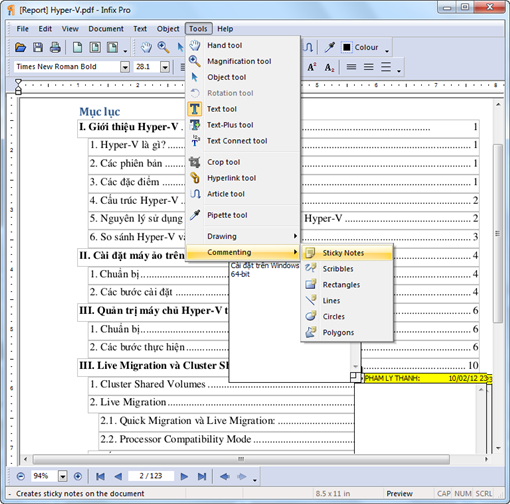Click the forward view navigation arrow
The image size is (510, 504).
tap(242, 476)
